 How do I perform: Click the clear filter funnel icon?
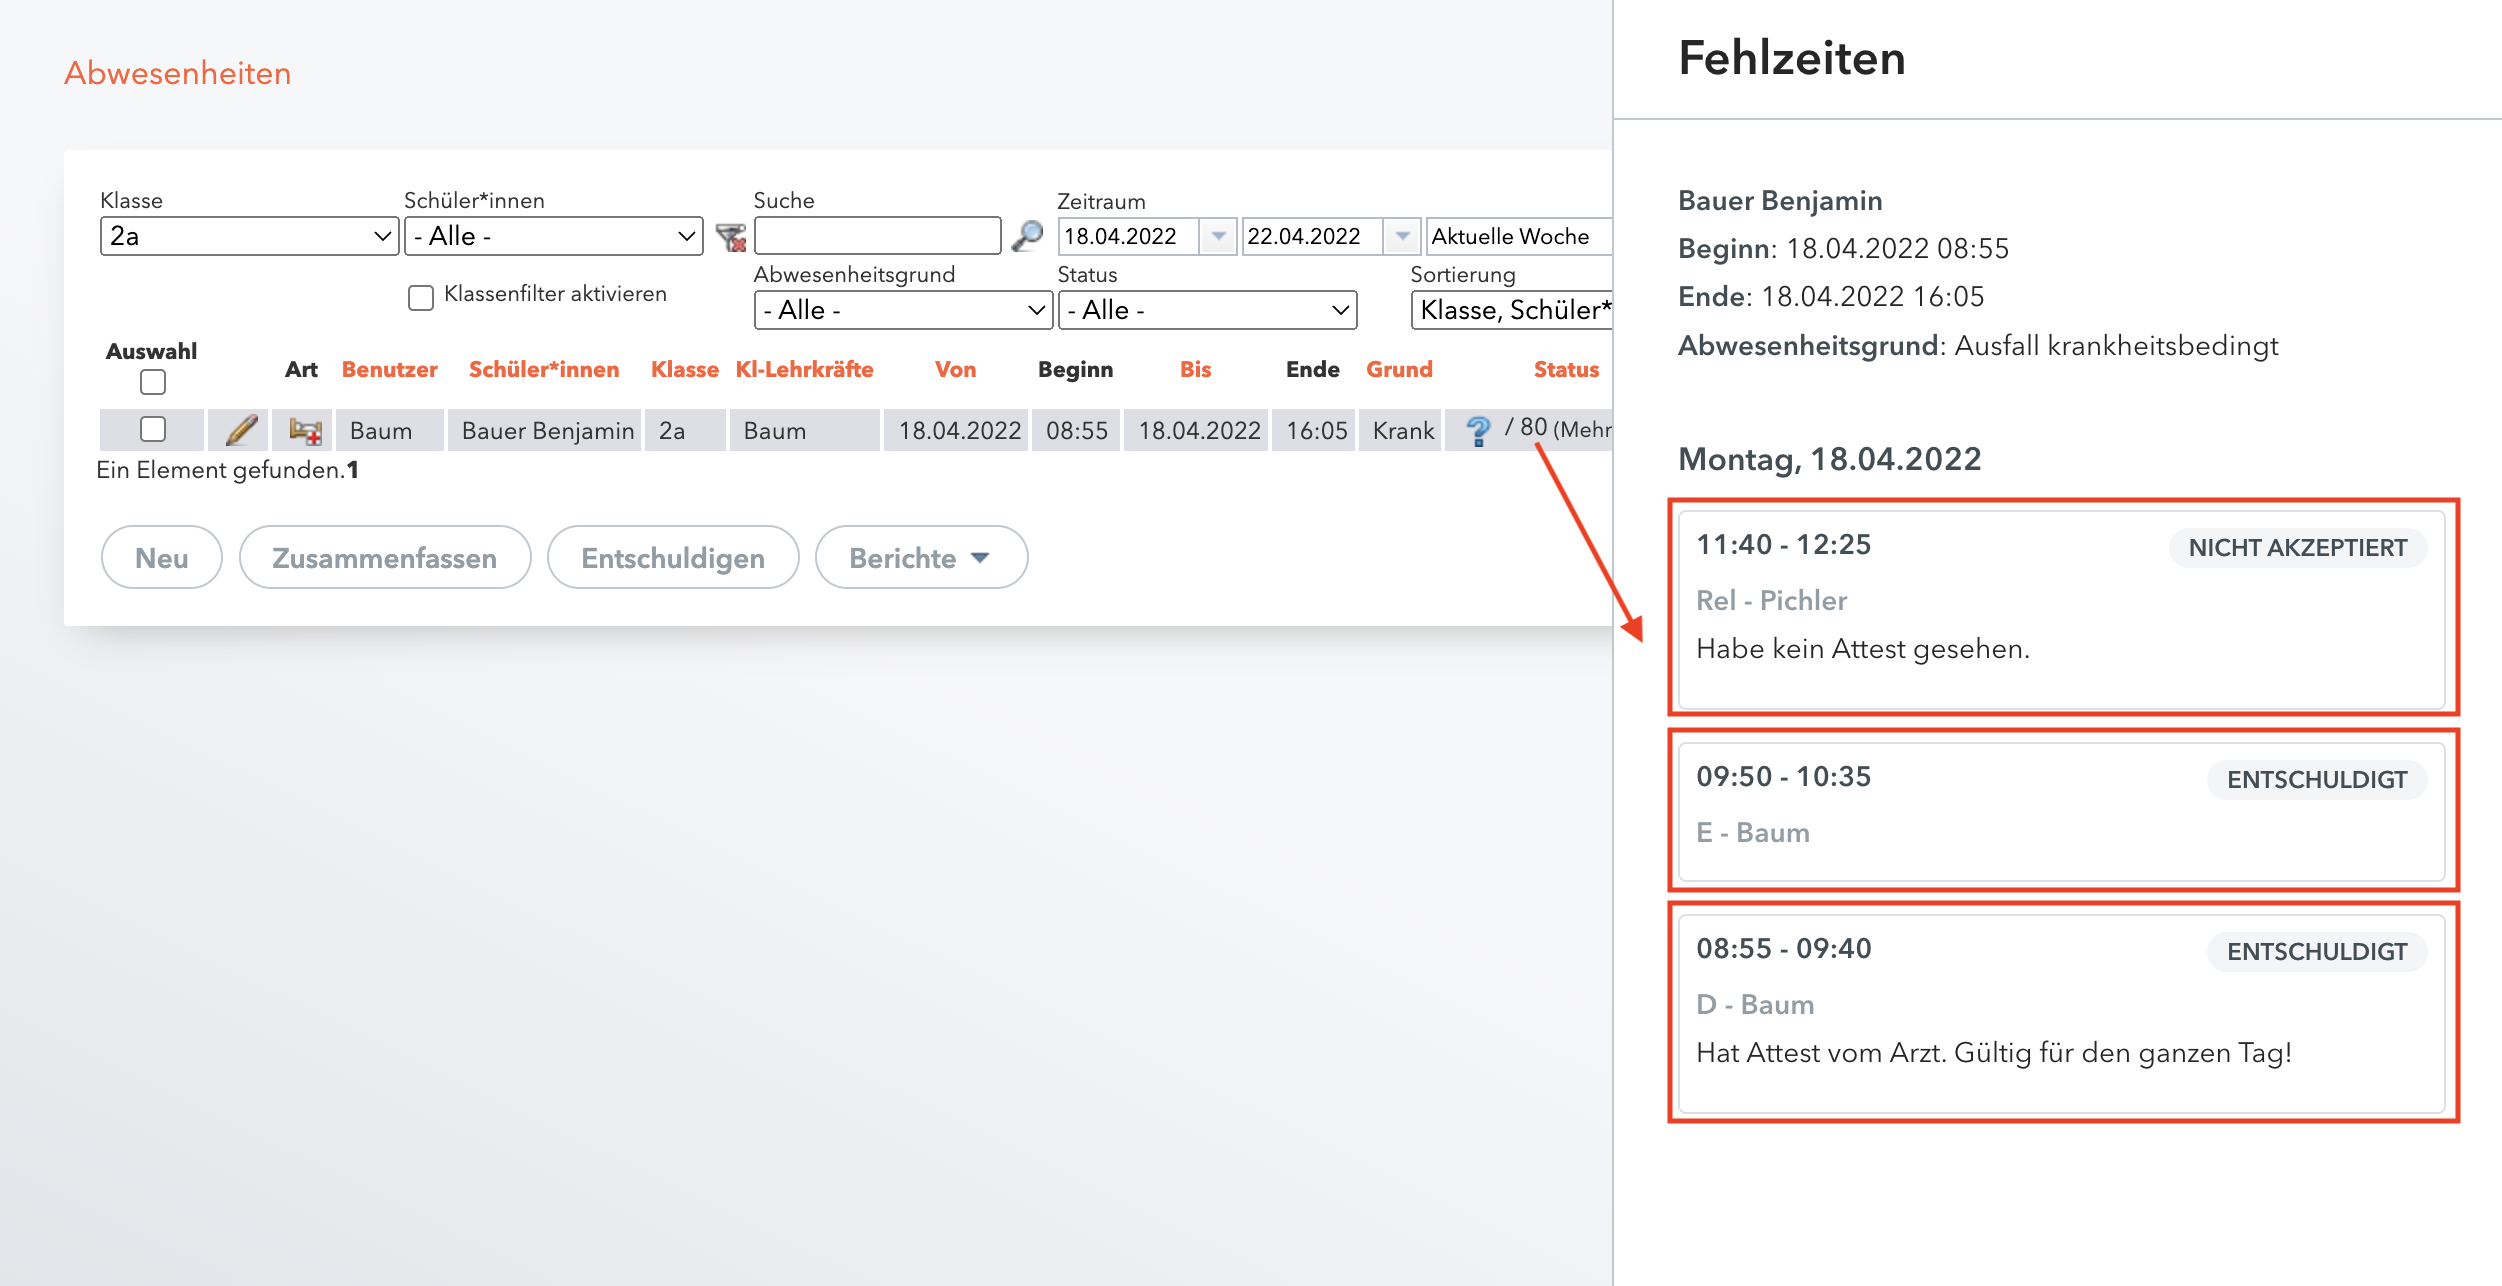pos(731,237)
